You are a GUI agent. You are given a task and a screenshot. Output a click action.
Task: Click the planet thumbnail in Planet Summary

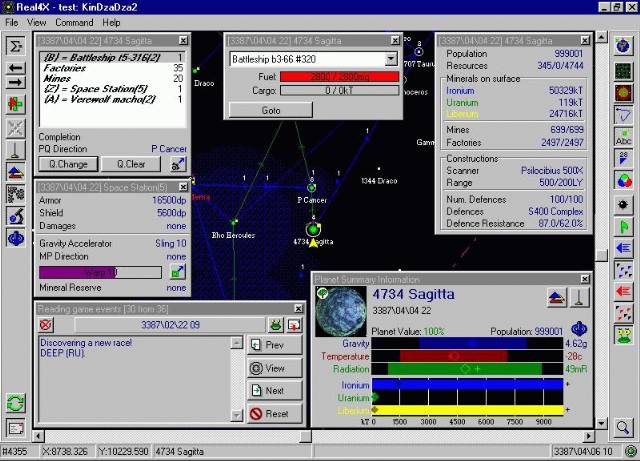(x=341, y=311)
